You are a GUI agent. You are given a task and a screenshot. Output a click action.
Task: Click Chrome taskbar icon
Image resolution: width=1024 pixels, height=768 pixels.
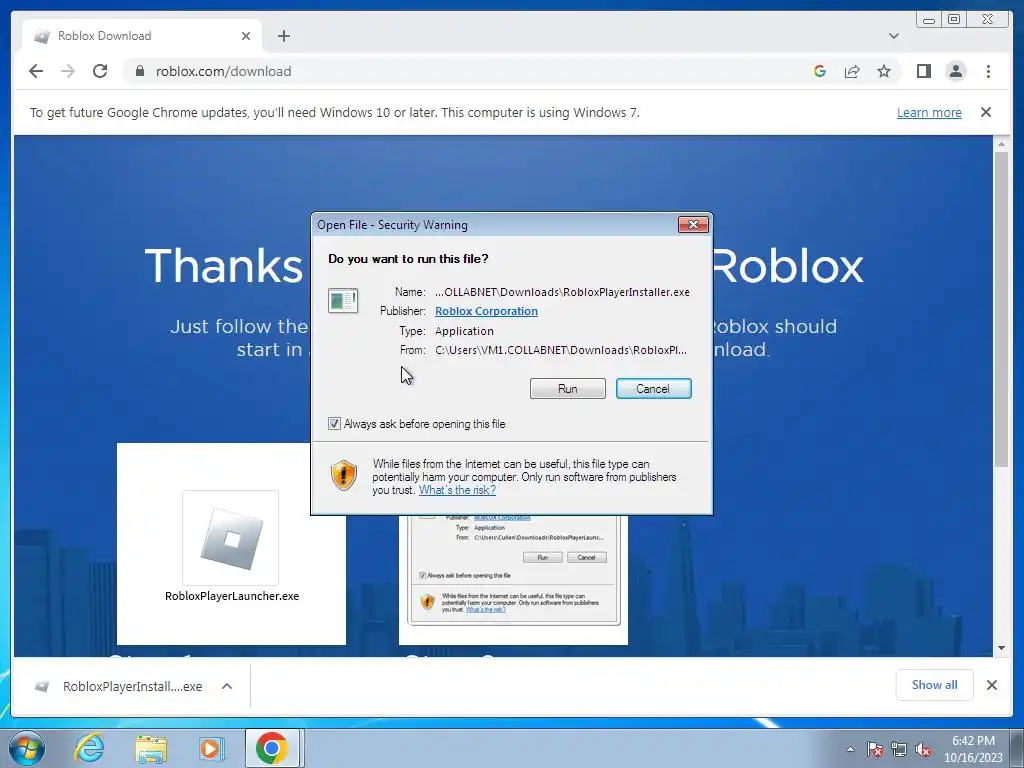[x=272, y=748]
